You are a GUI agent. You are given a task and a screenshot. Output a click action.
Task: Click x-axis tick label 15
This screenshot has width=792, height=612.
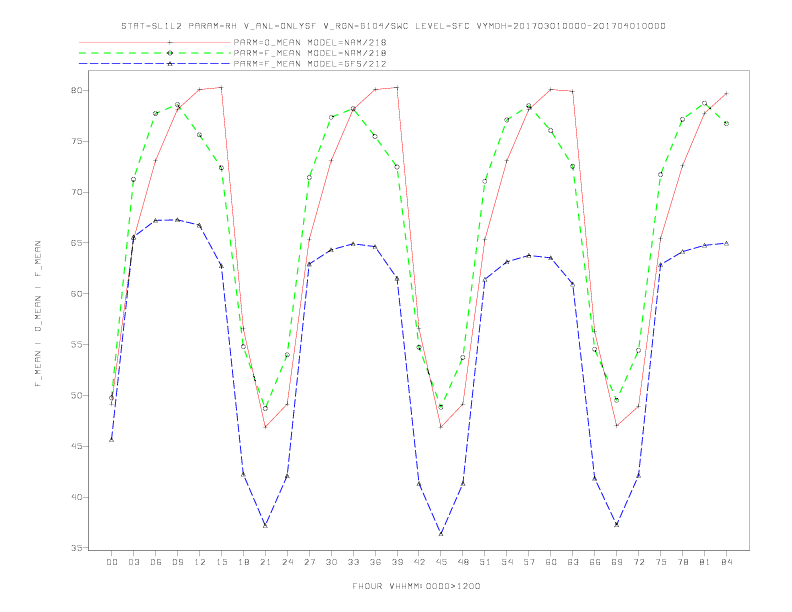pyautogui.click(x=222, y=562)
